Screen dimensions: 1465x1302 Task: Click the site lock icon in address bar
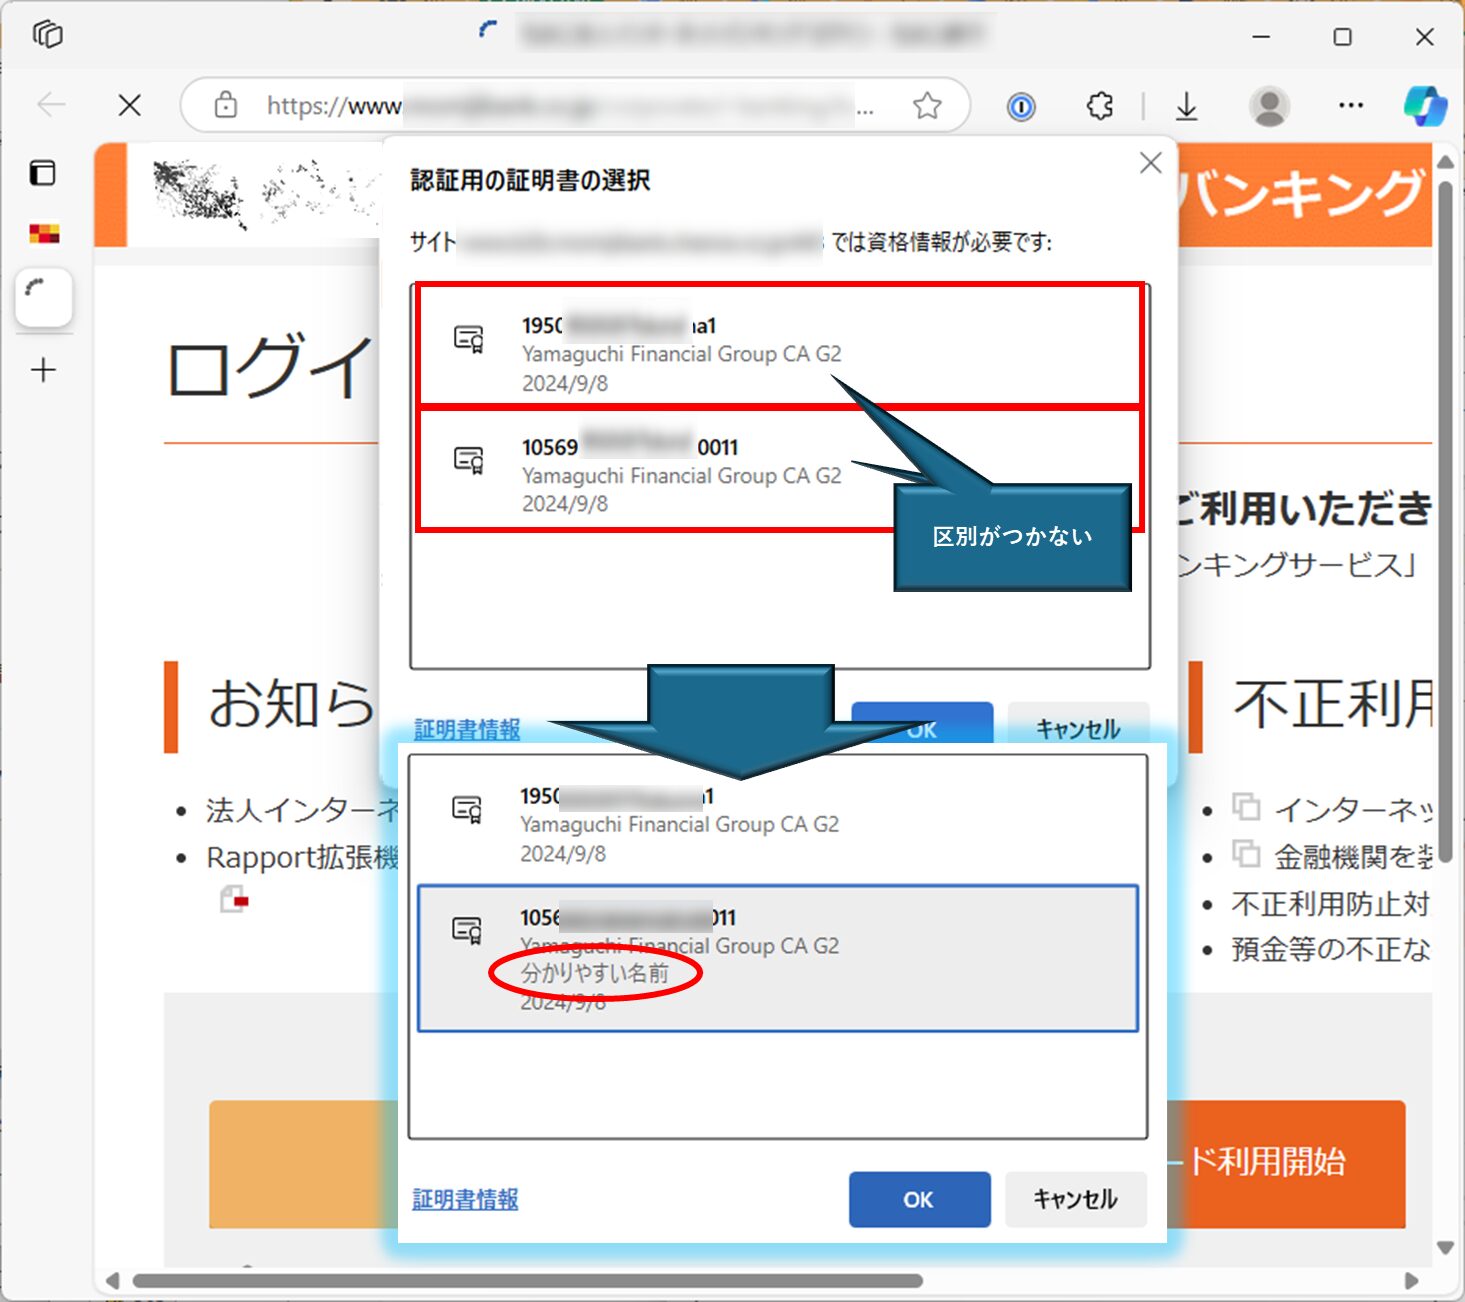pos(226,104)
